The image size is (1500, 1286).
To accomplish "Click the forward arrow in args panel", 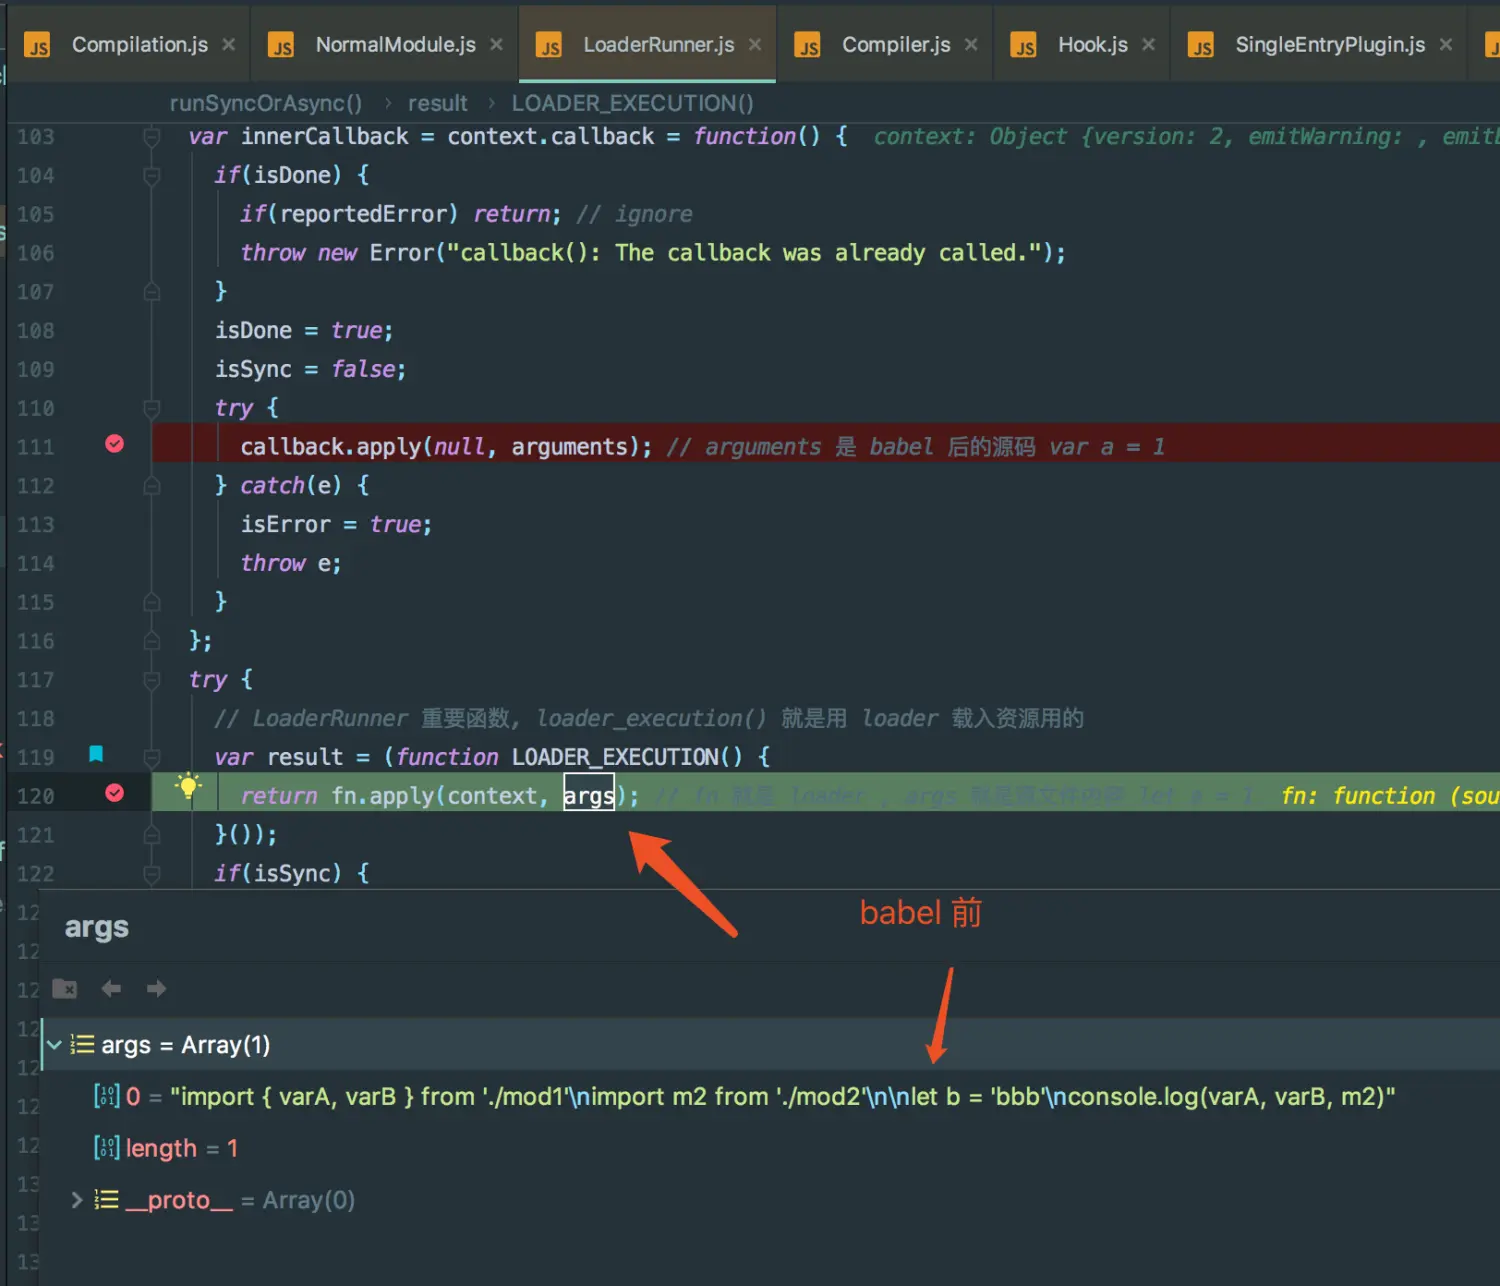I will pos(156,989).
